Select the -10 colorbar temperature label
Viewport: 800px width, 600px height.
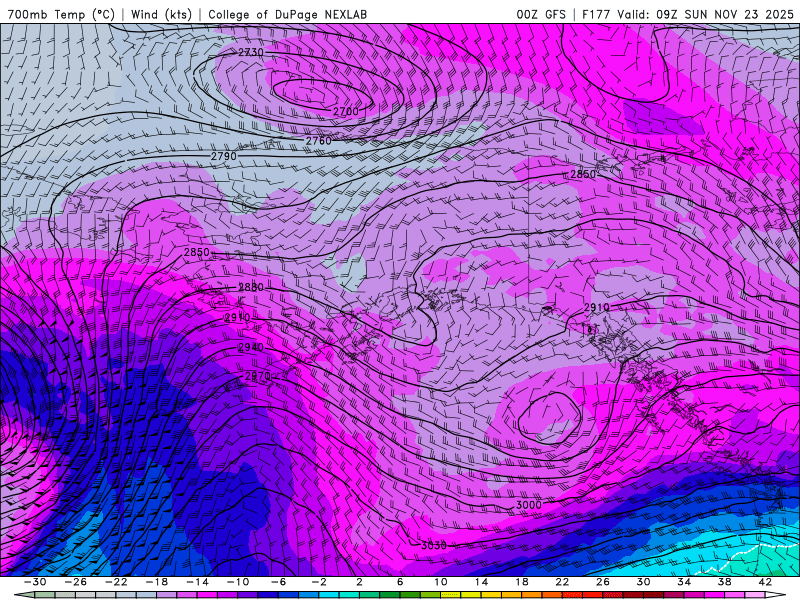[x=238, y=582]
